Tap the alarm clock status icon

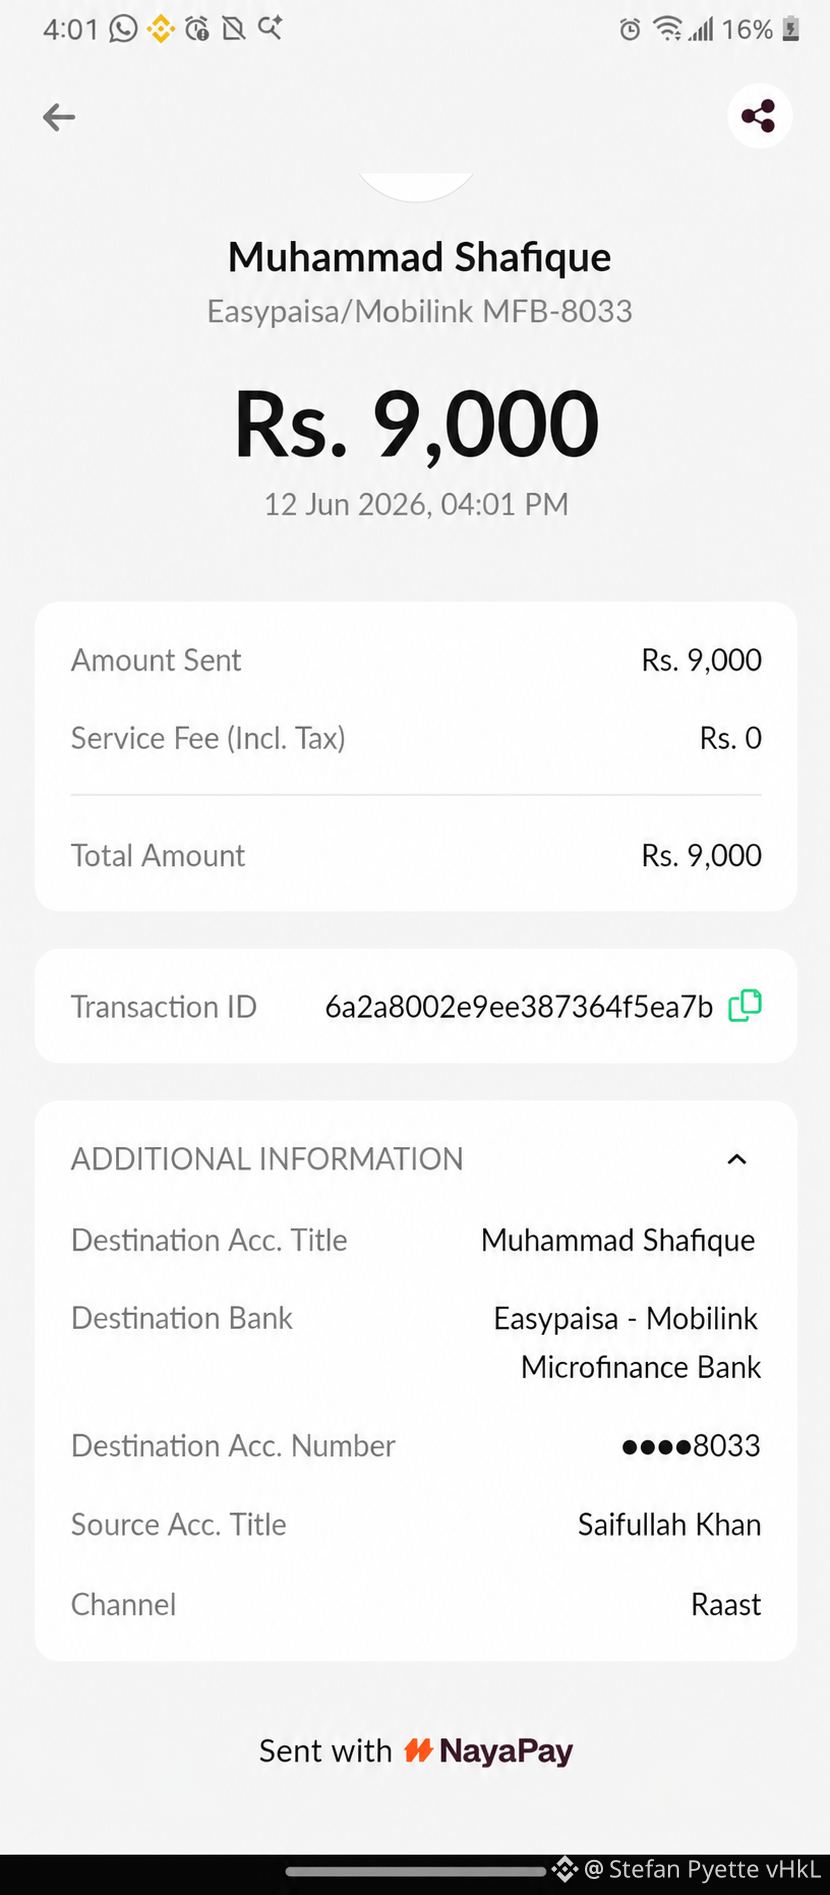(x=630, y=29)
